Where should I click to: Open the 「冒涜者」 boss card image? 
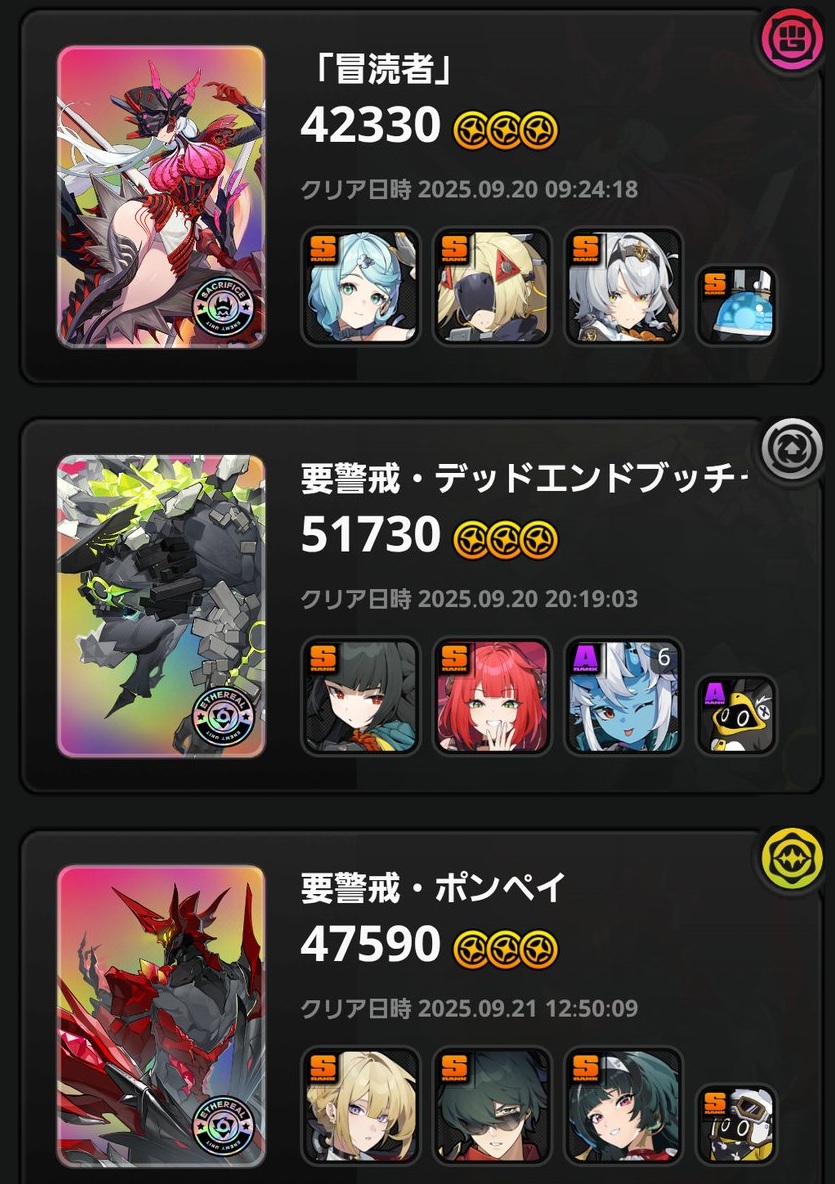pyautogui.click(x=161, y=197)
